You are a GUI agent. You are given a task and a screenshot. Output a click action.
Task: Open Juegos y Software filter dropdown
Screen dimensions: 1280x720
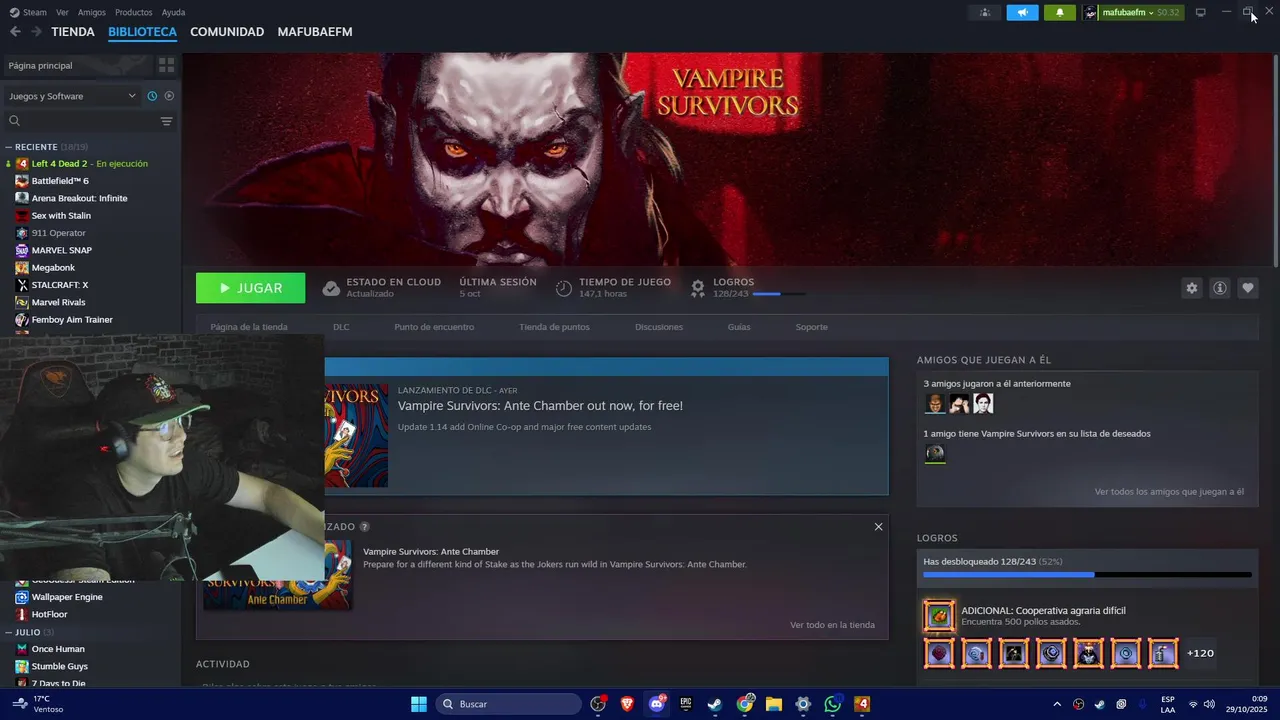tap(72, 96)
